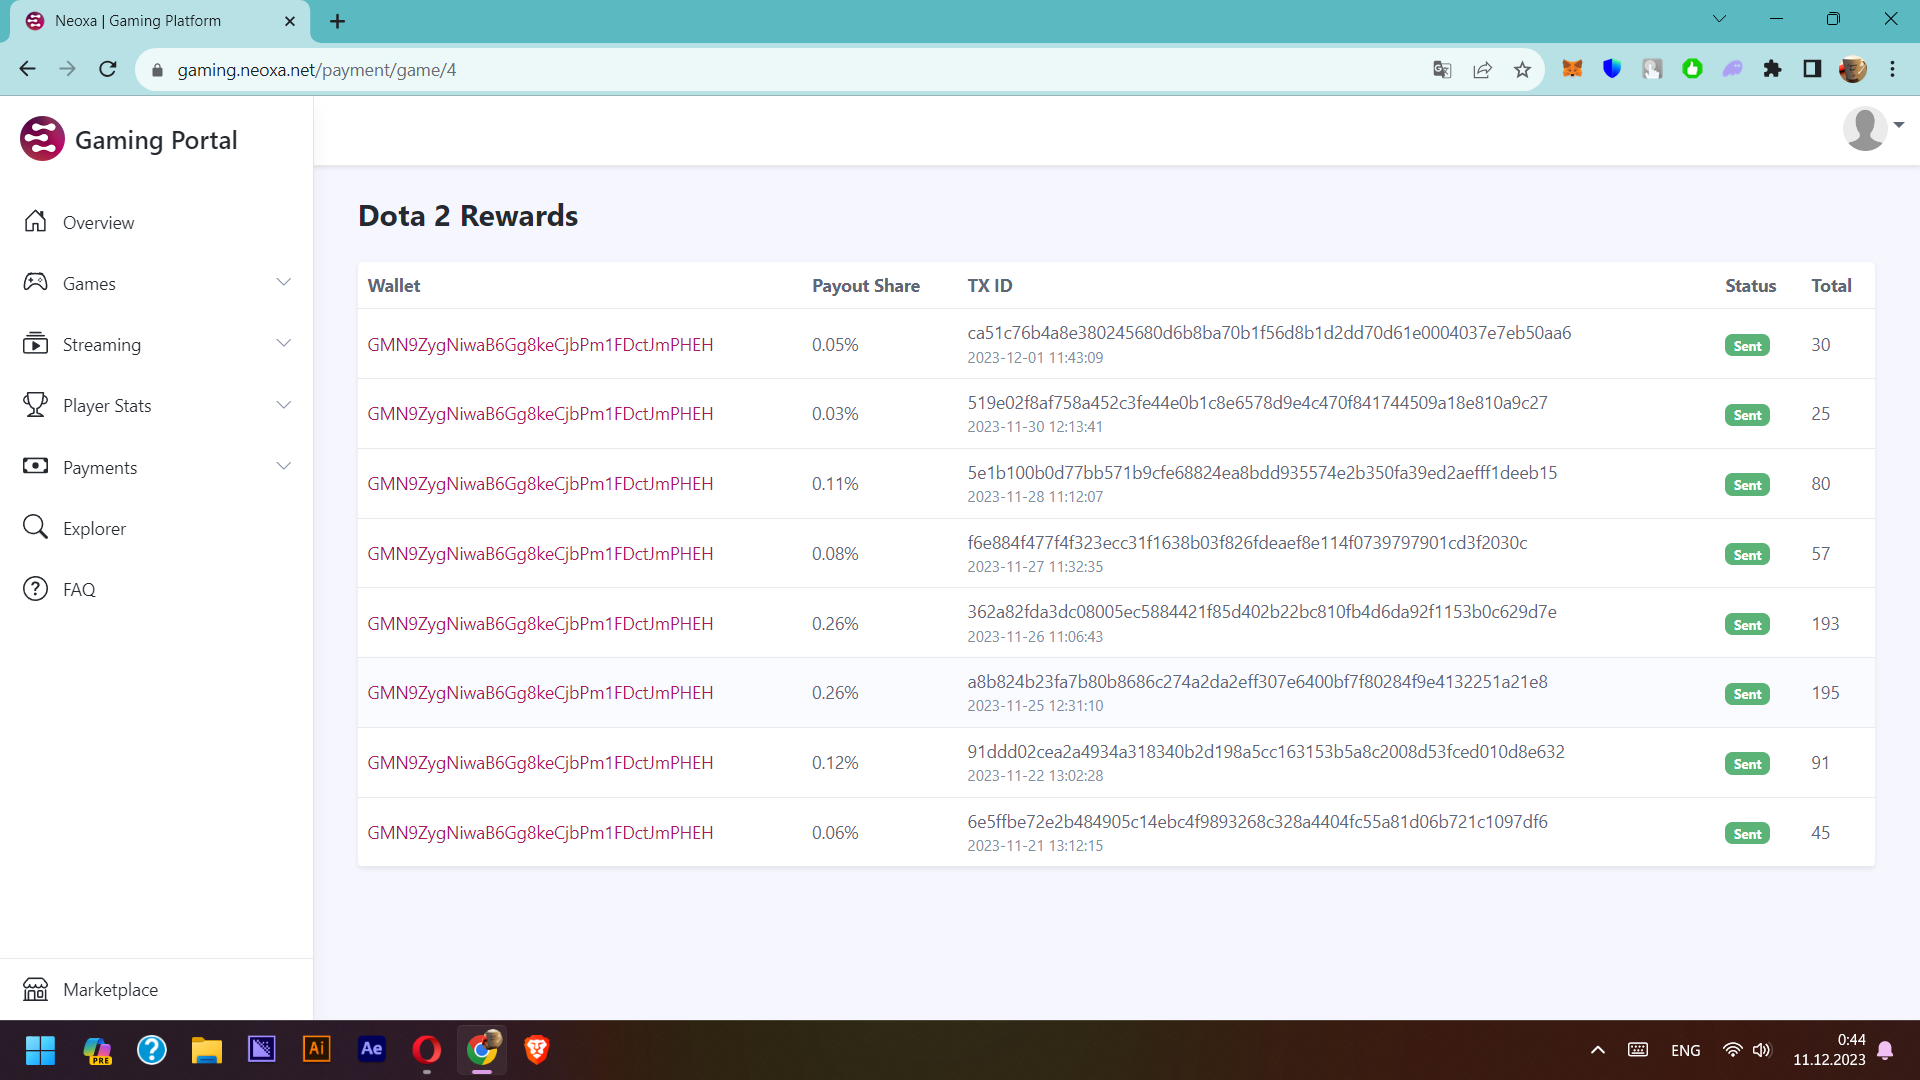
Task: Open wallet link in the 0.05% row
Action: click(540, 345)
